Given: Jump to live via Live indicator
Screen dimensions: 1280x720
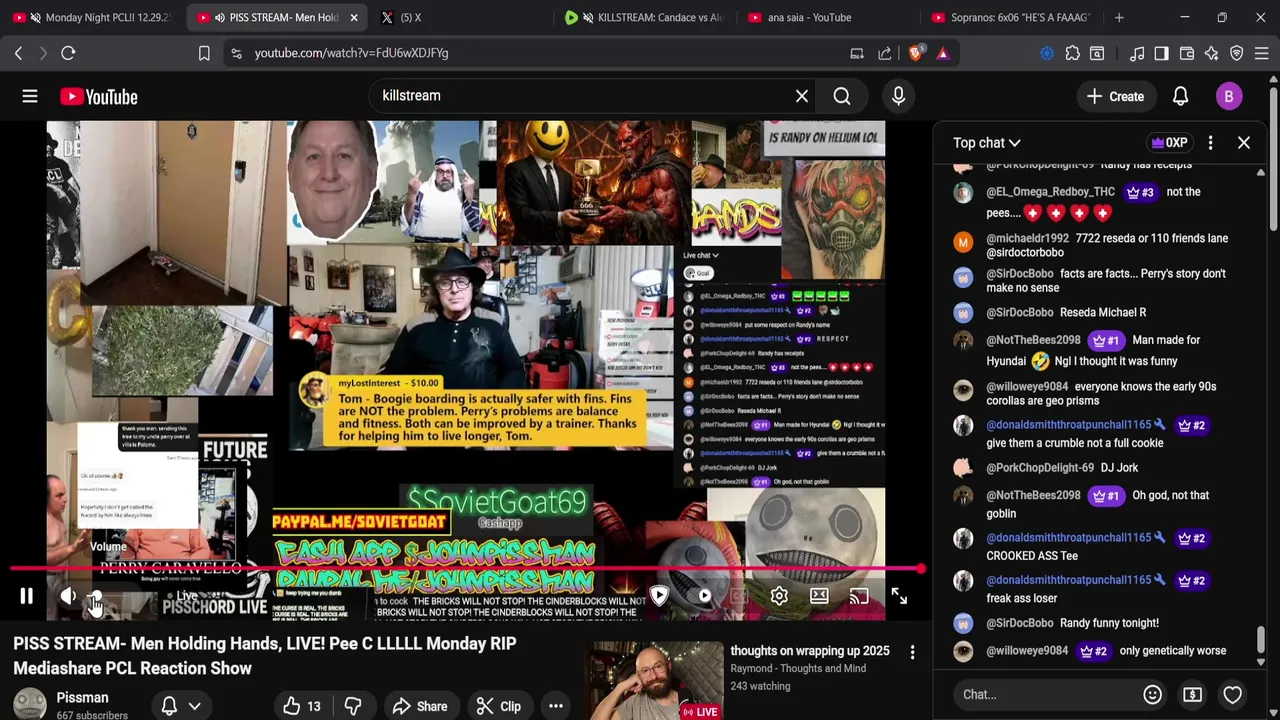Looking at the screenshot, I should click(186, 596).
